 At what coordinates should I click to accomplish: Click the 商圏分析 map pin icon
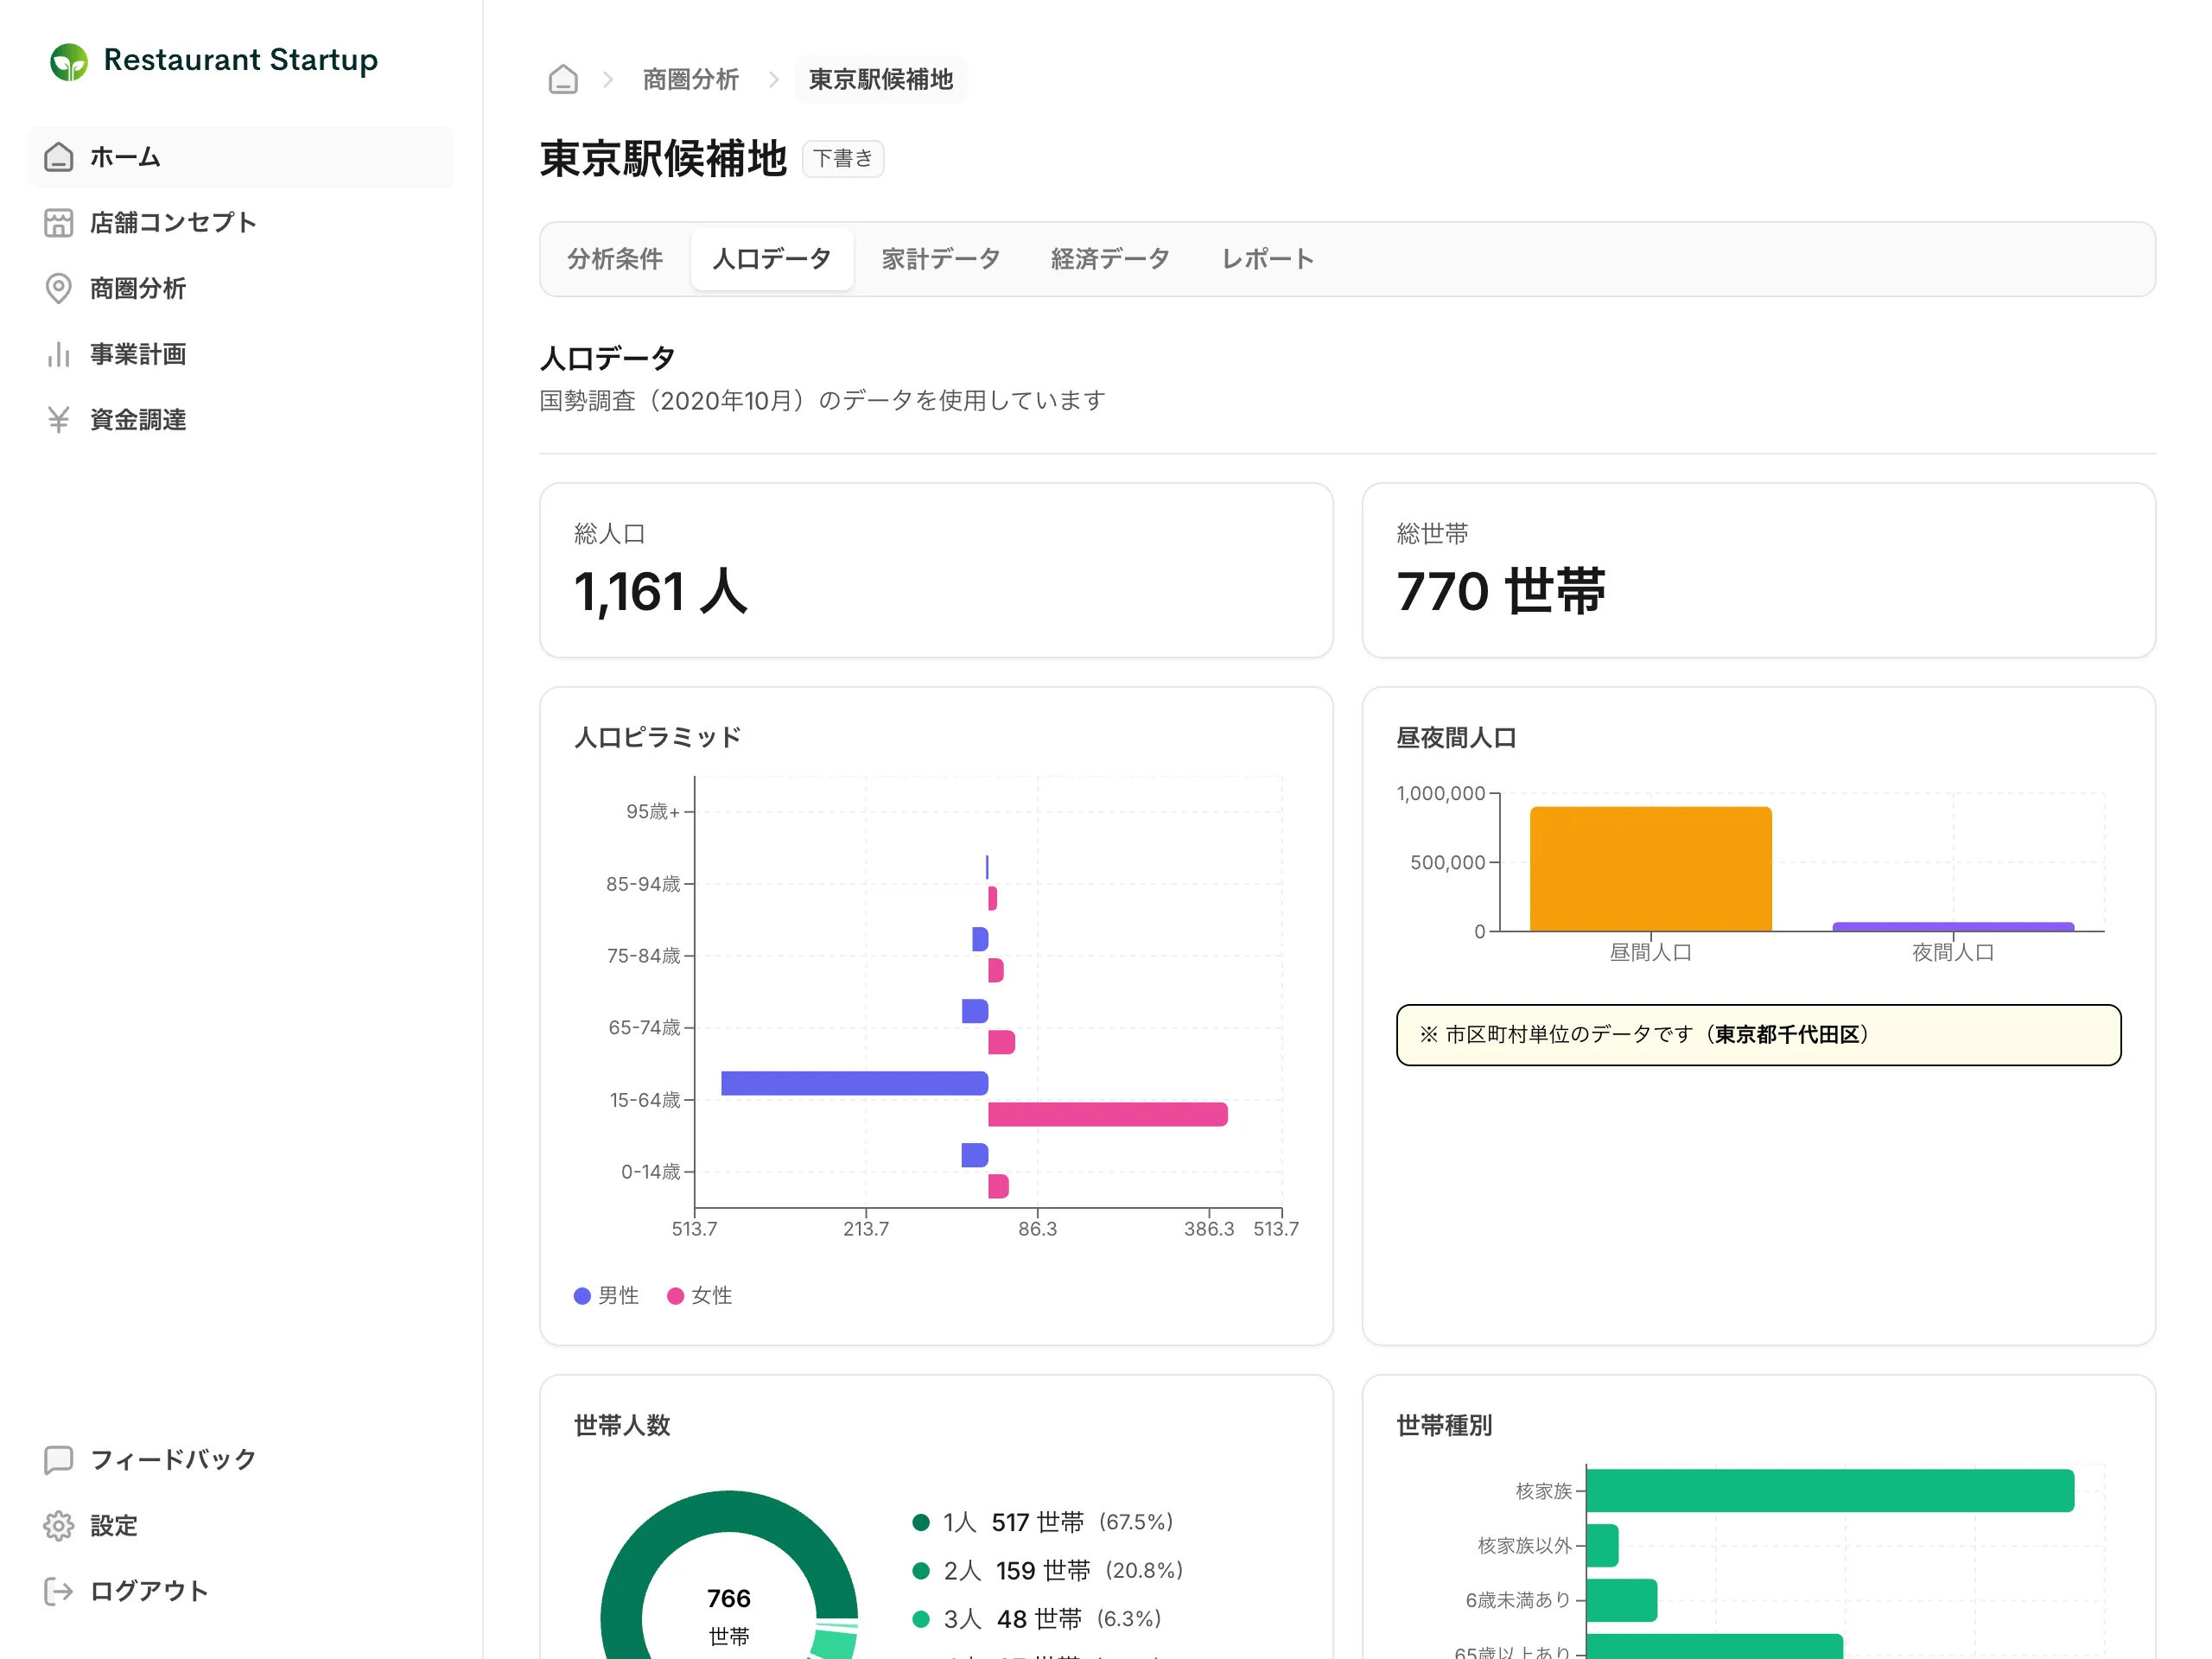click(59, 289)
